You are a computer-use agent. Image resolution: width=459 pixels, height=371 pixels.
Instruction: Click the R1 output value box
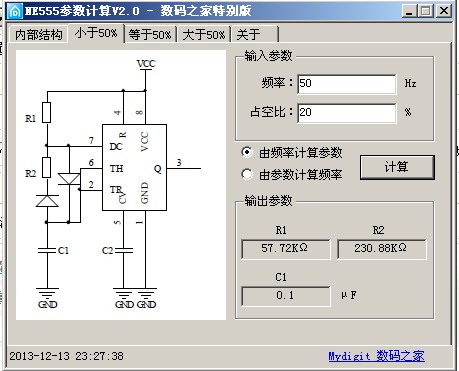click(x=286, y=249)
